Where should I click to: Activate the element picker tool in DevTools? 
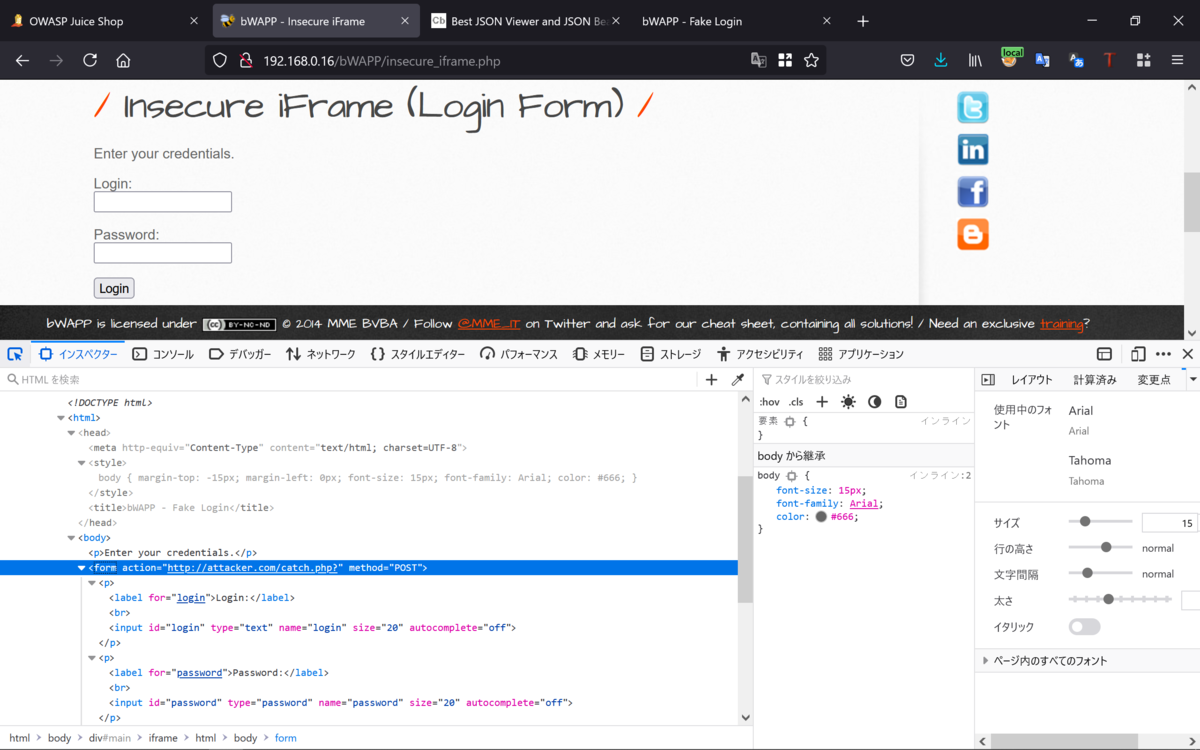[15, 354]
